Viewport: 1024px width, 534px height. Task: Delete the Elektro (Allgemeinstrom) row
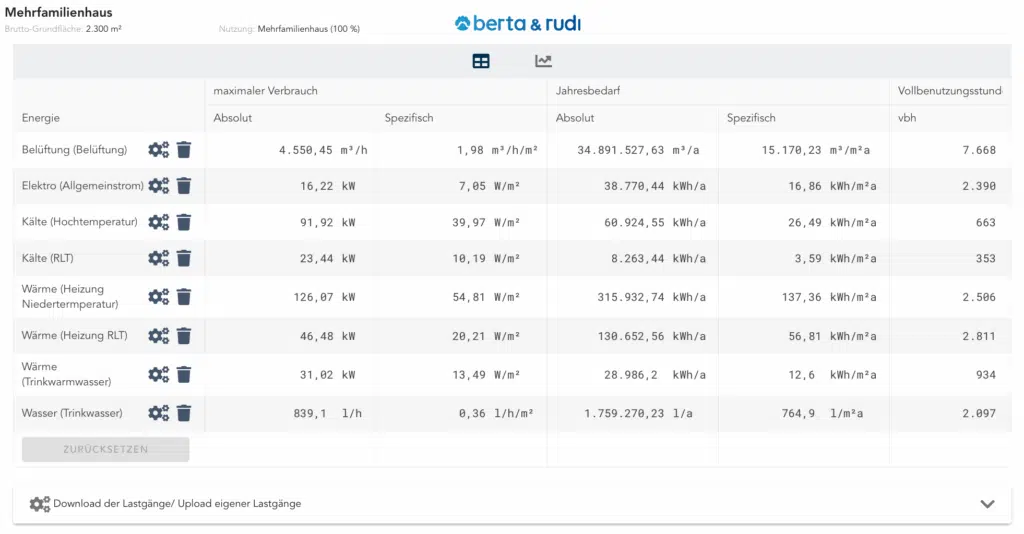click(x=184, y=185)
